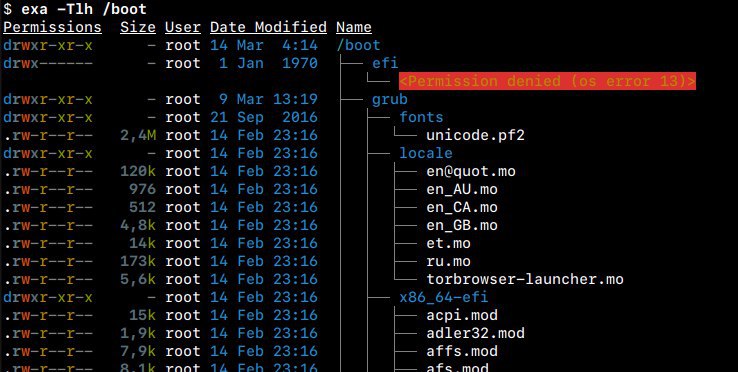Click the 512 size value for en_CA.mo
This screenshot has width=738, height=372.
click(142, 207)
